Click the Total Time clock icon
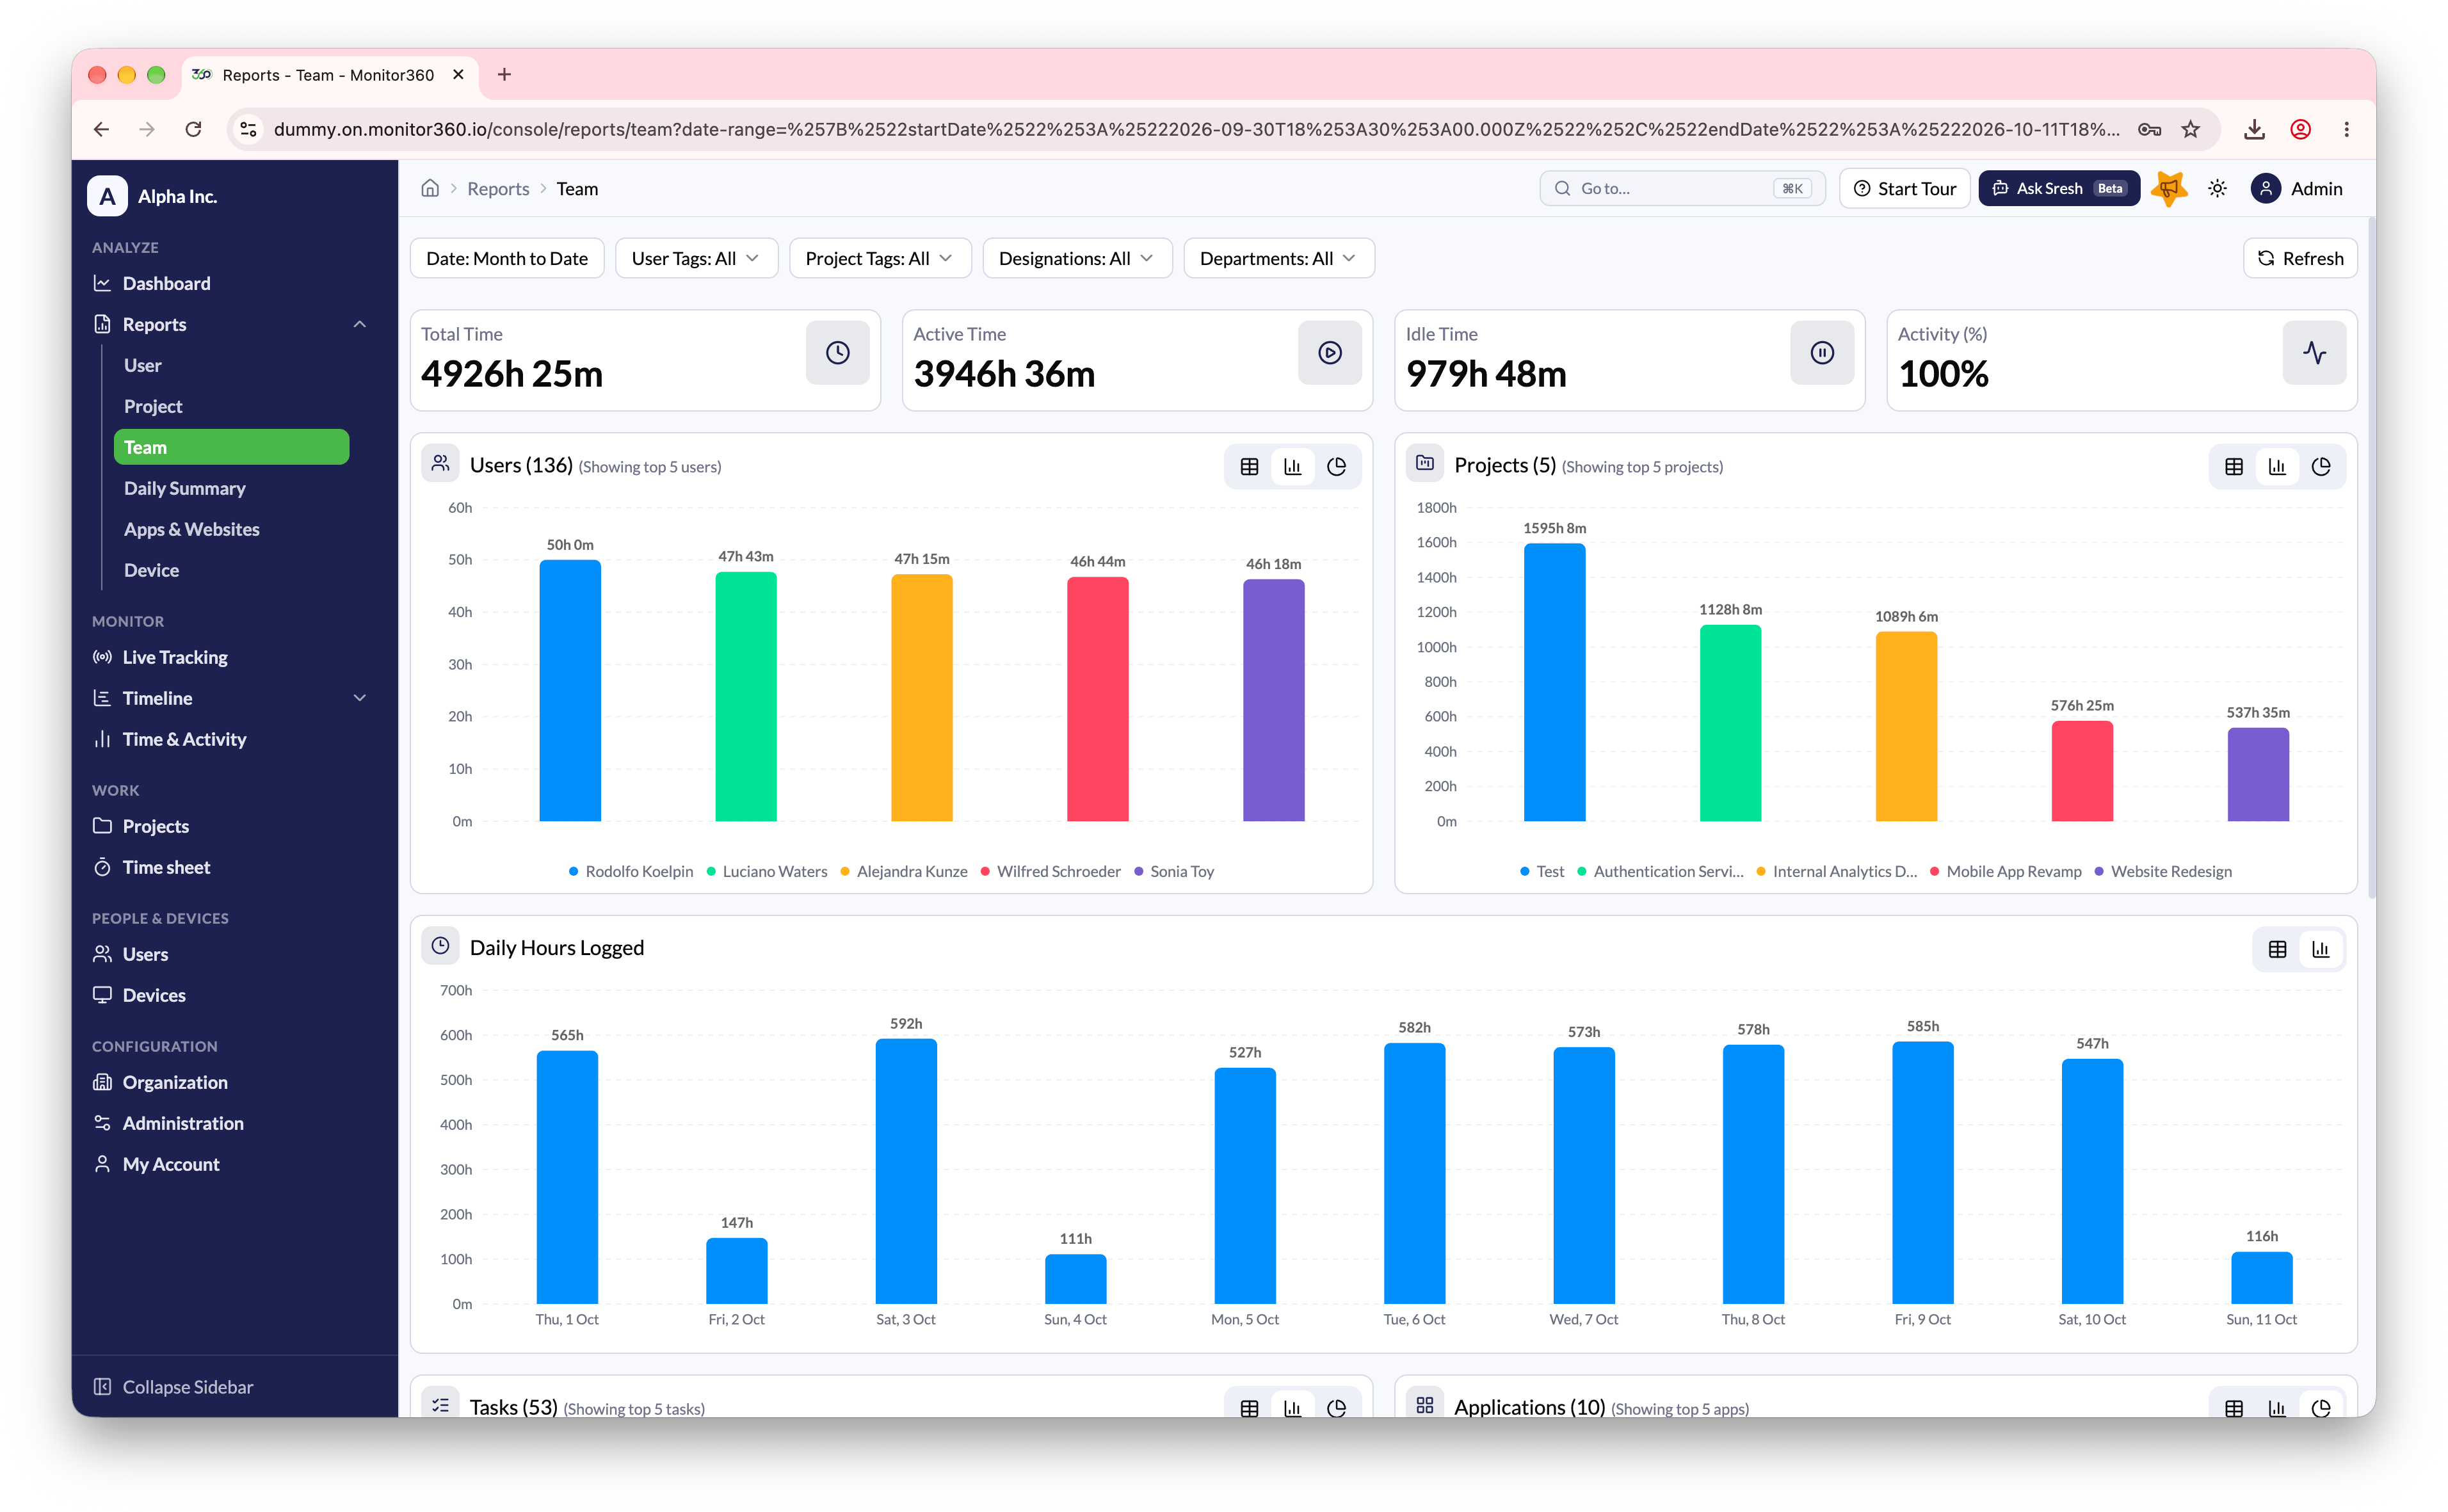 coord(838,352)
